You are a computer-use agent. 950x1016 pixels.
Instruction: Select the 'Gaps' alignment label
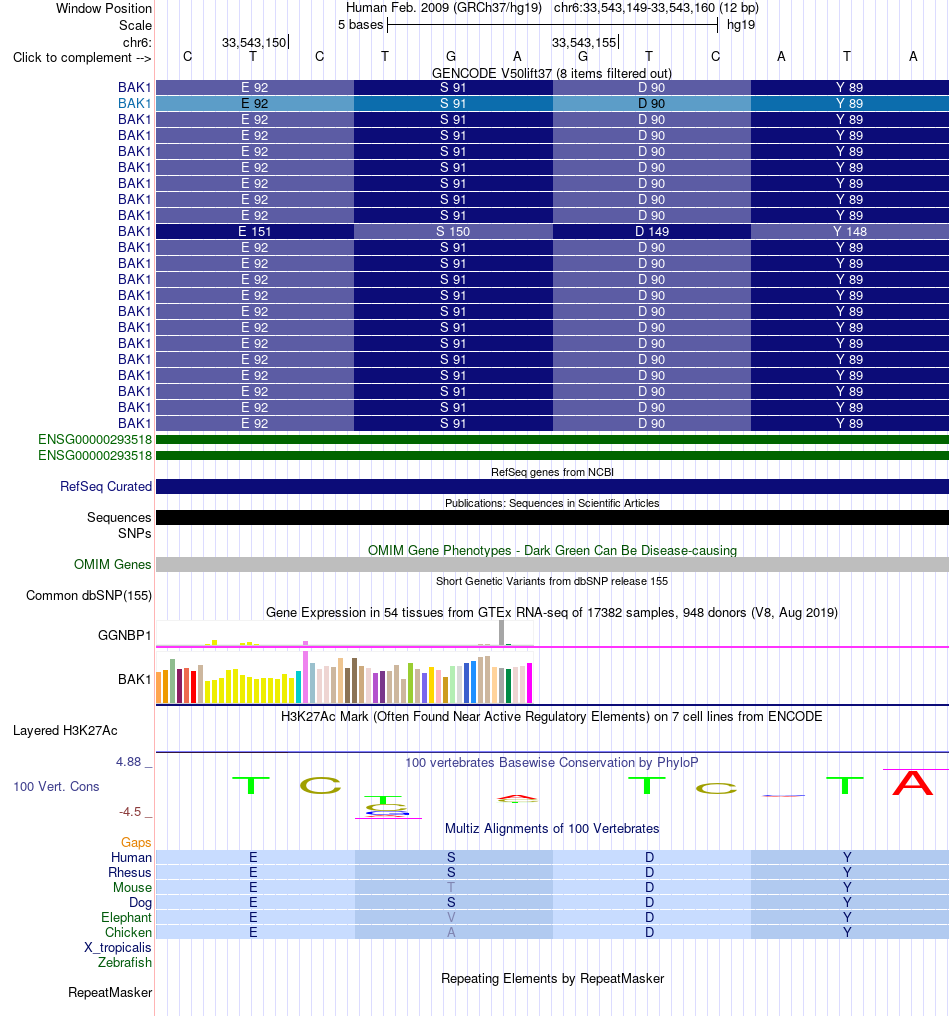click(x=136, y=842)
